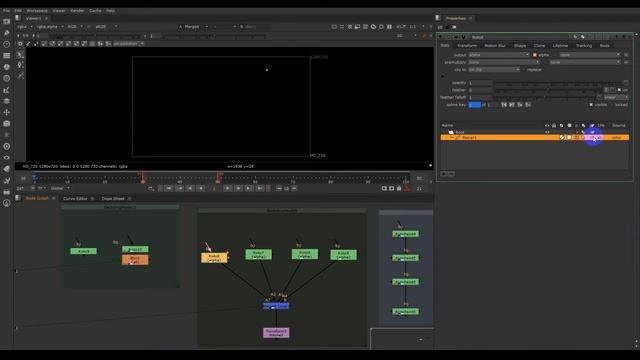This screenshot has width=640, height=360.
Task: Click the opacity slider track
Action: coord(558,83)
